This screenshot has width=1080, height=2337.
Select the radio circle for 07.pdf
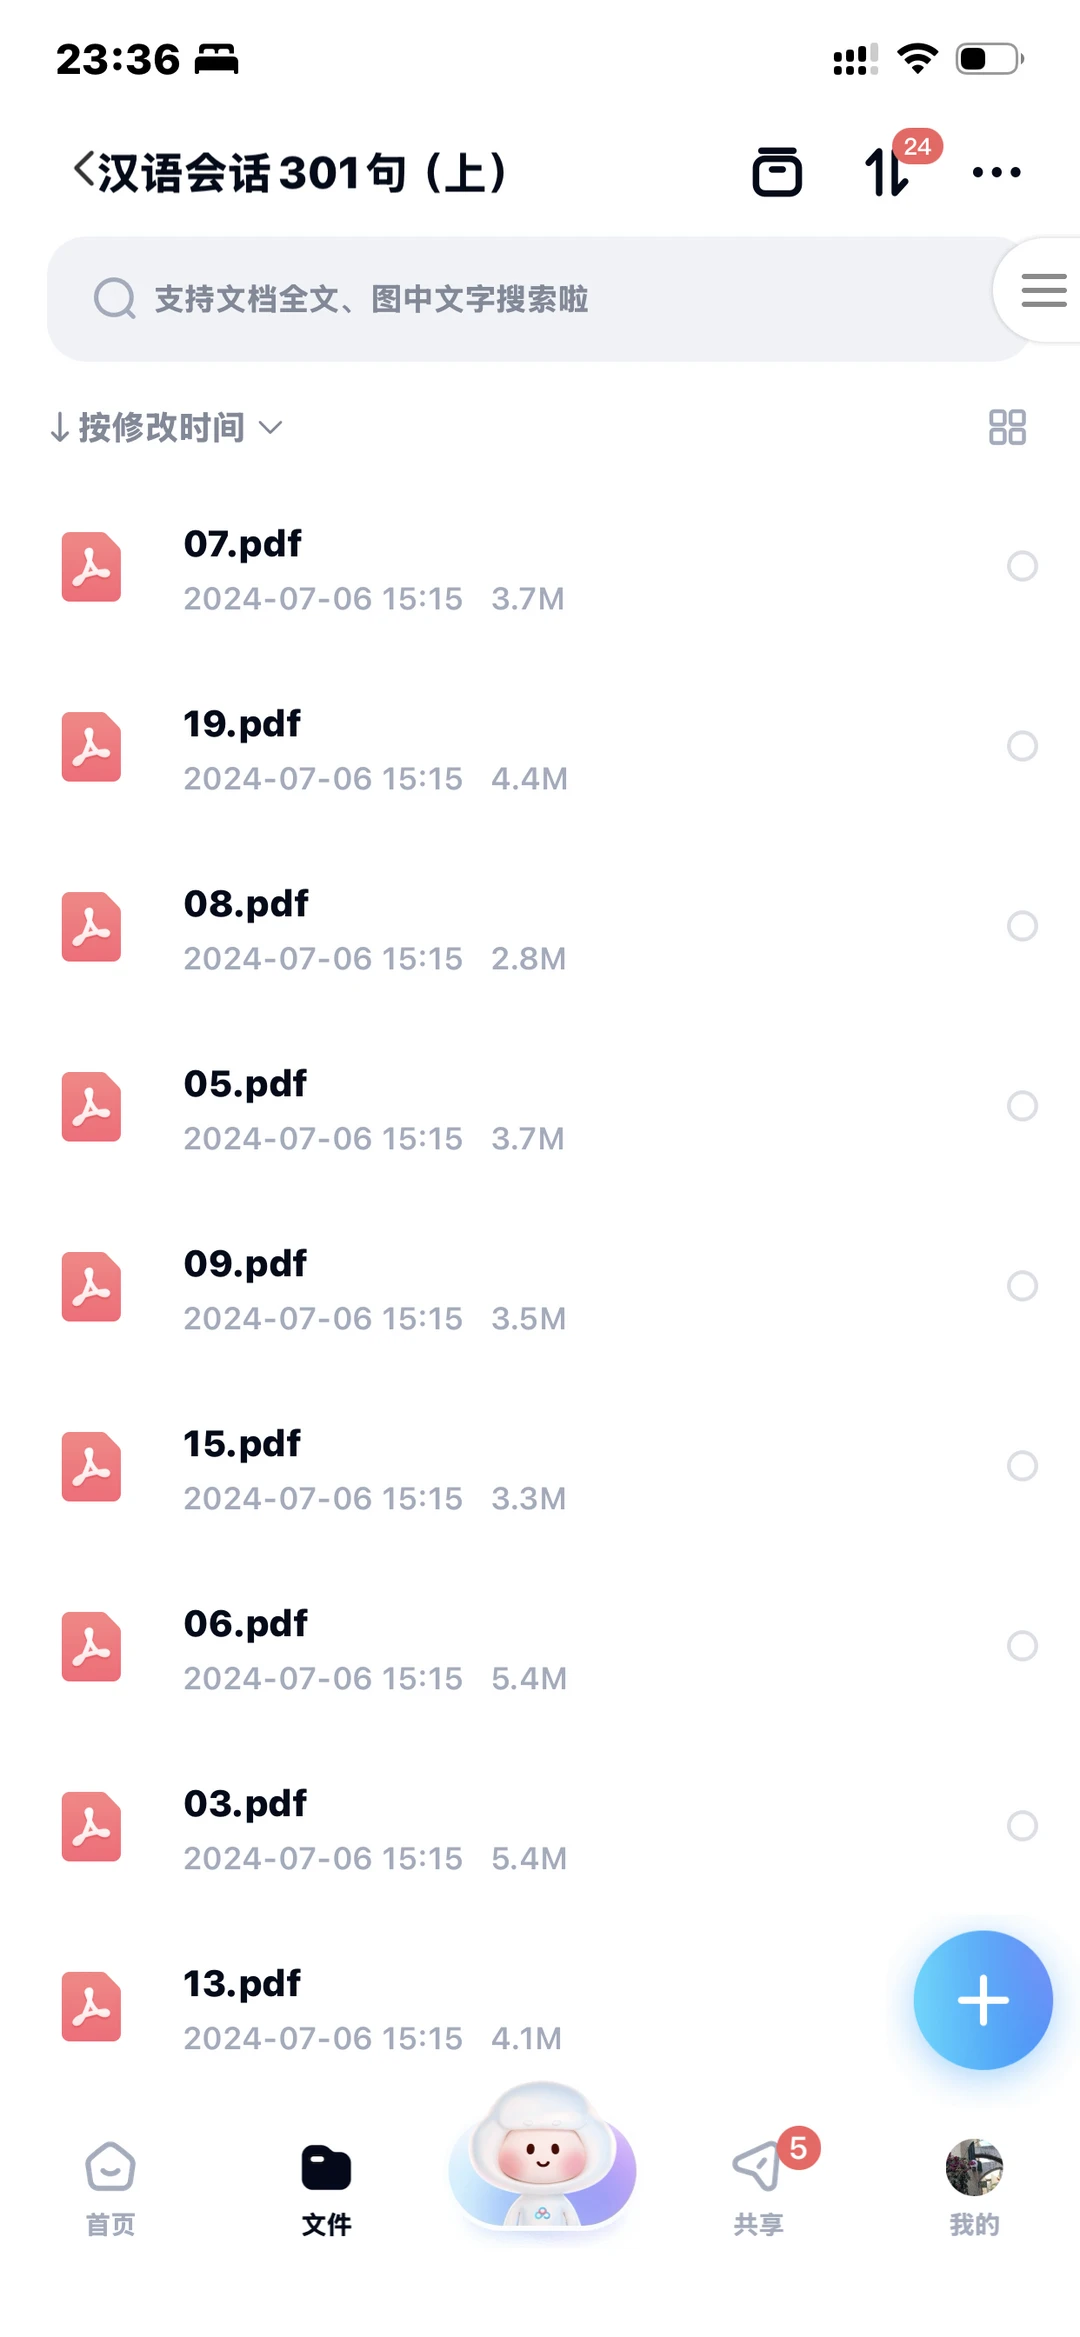(1022, 566)
